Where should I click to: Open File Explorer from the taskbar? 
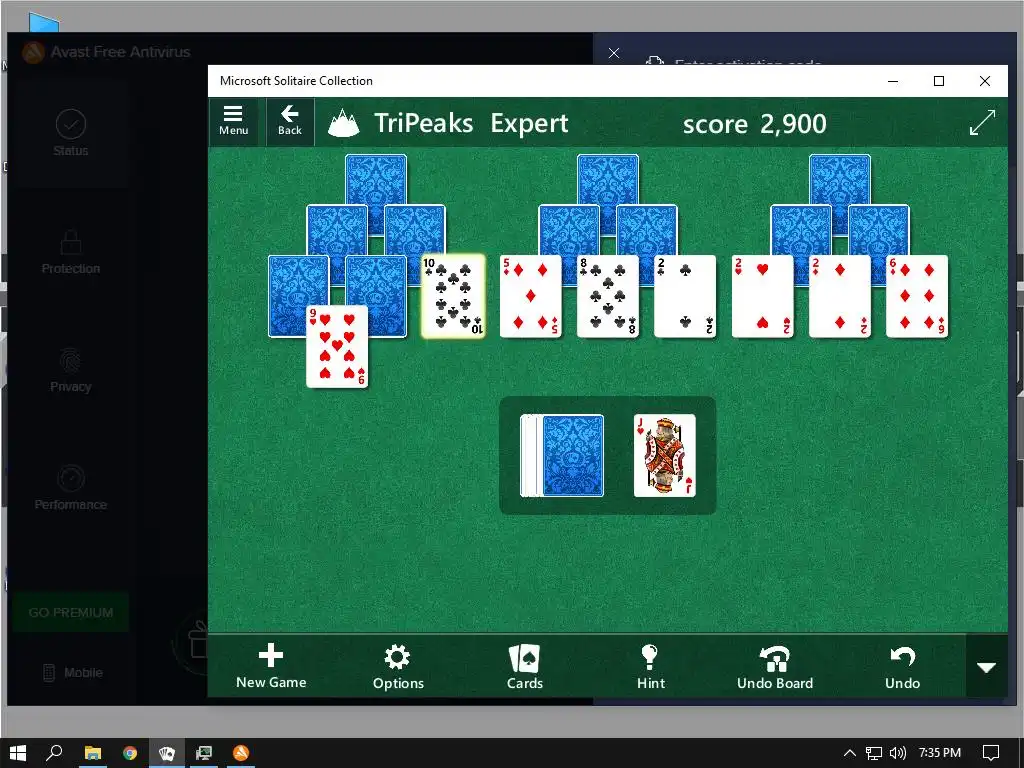click(93, 753)
